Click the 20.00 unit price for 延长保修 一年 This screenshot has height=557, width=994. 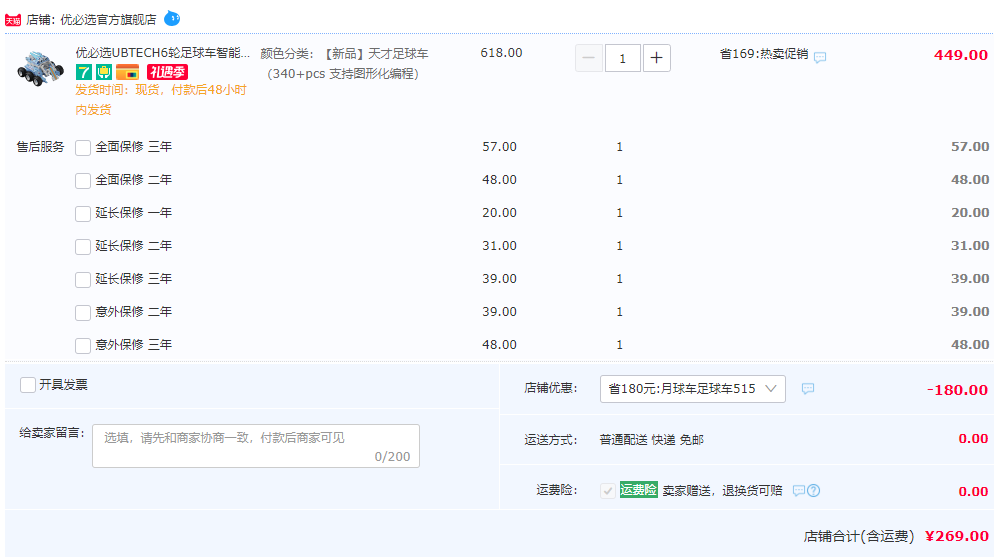click(500, 213)
